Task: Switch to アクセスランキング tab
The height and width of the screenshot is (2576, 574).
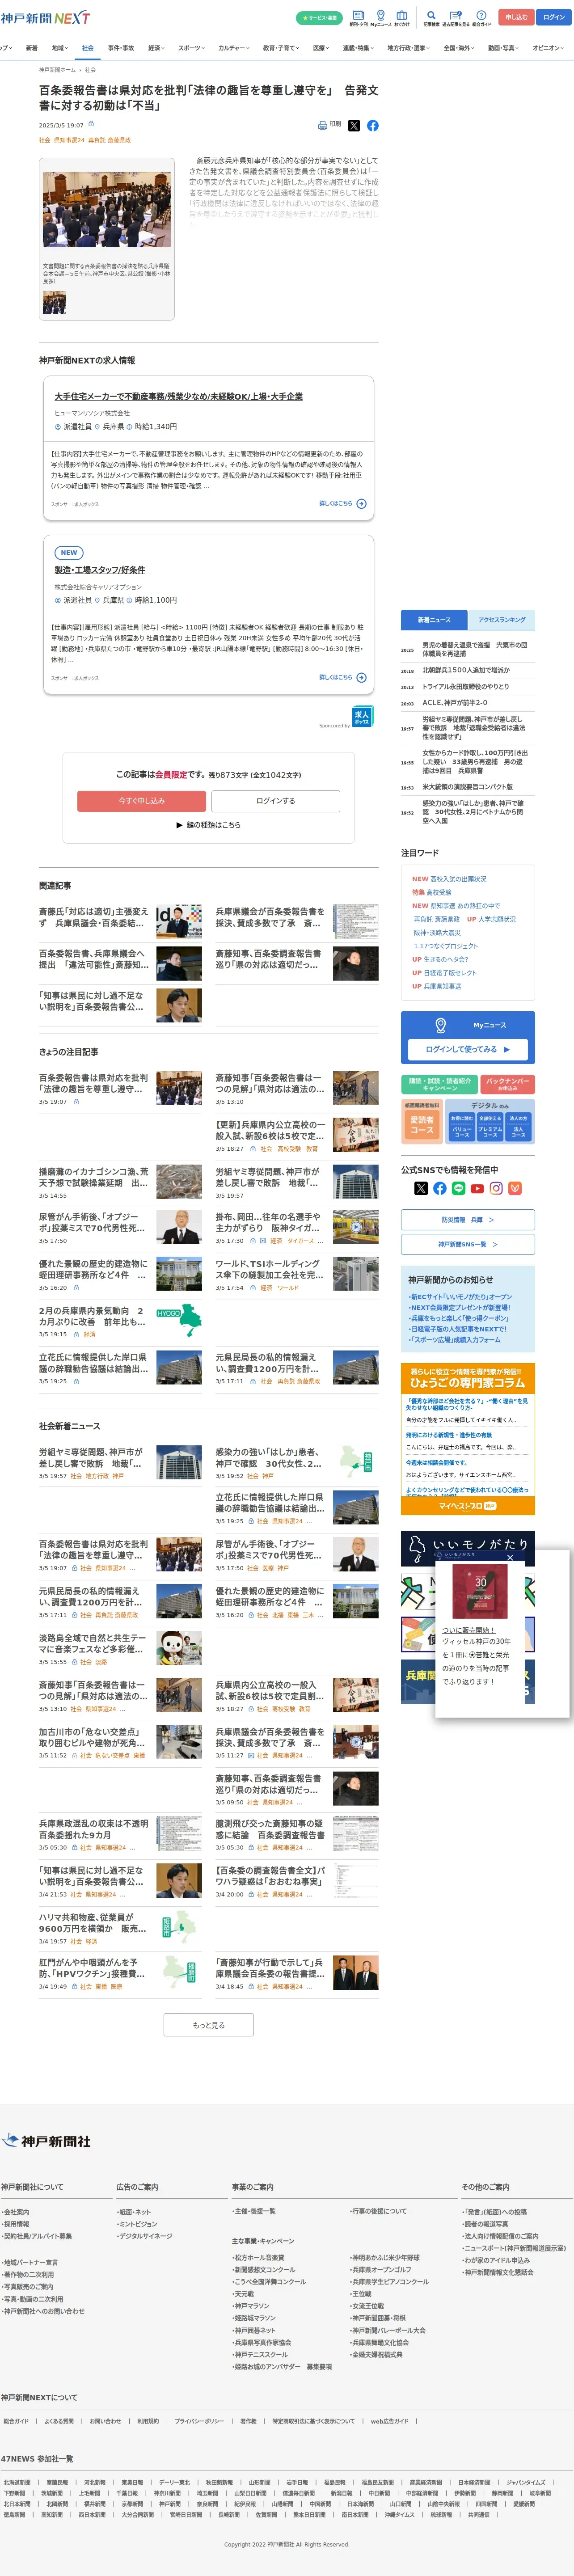Action: [501, 620]
